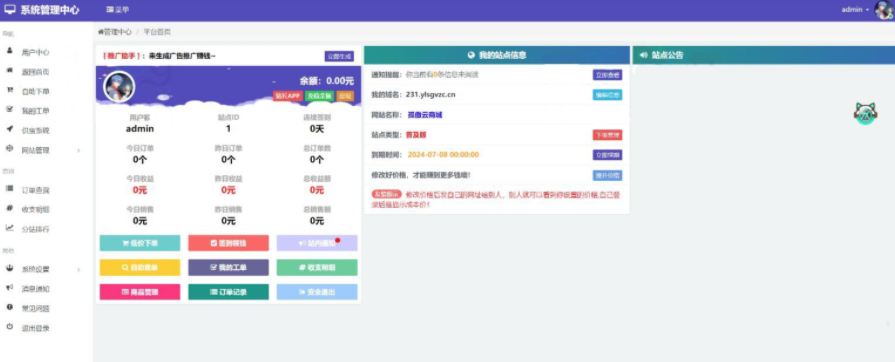This screenshot has height=362, width=895.
Task: Click the pink 商品管理 button
Action: point(140,292)
